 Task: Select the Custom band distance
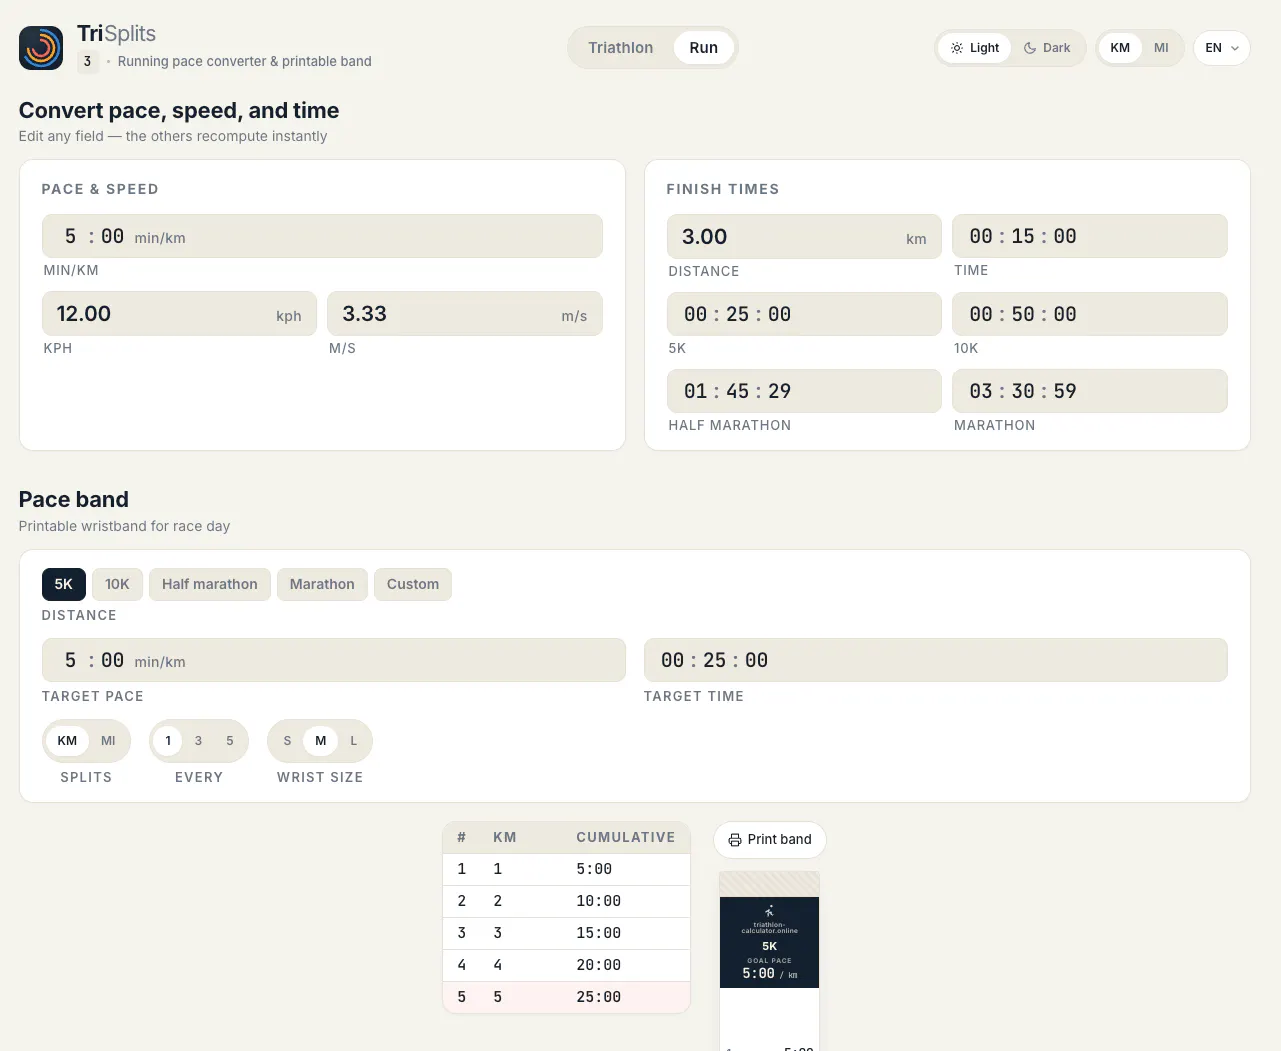tap(413, 584)
